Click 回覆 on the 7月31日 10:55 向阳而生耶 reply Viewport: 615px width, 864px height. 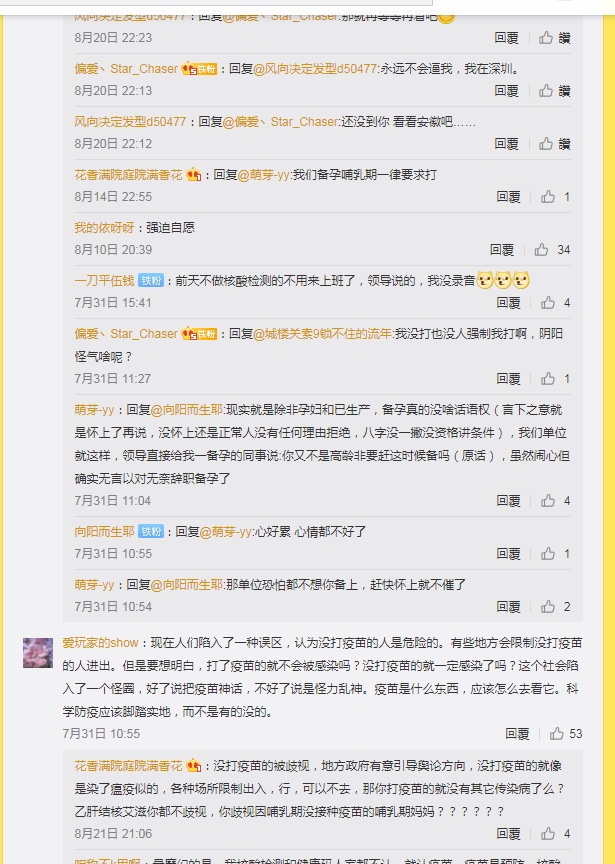(508, 554)
